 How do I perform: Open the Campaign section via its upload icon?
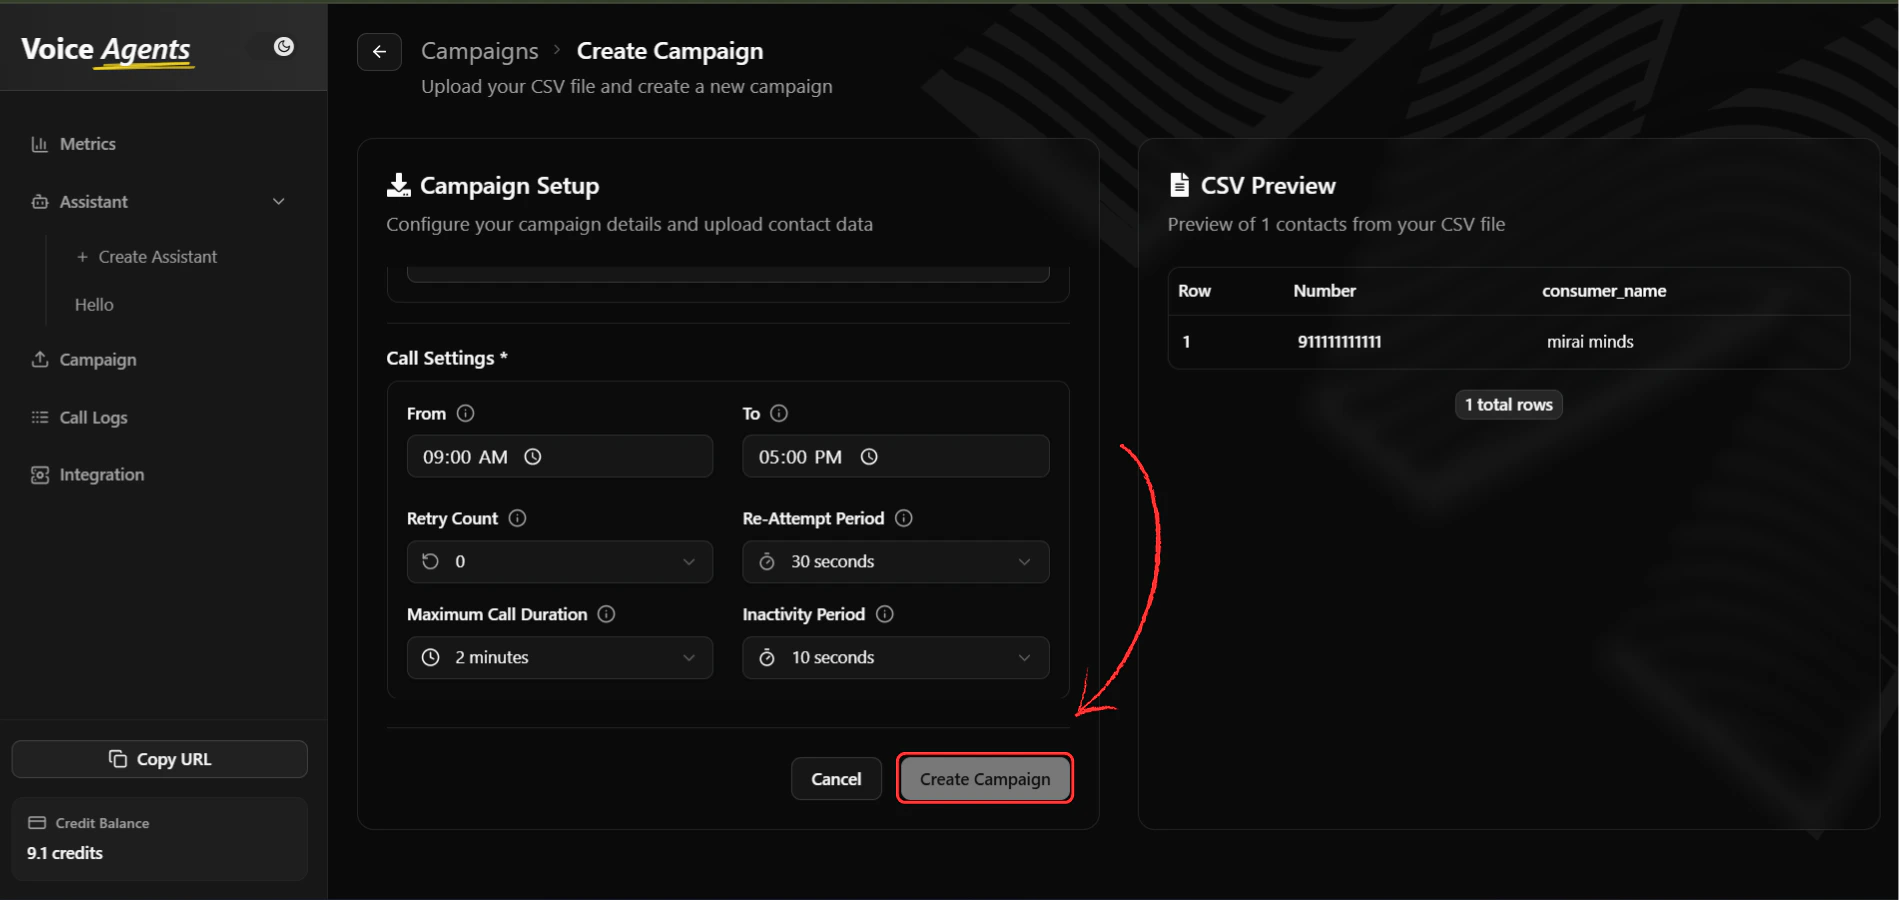coord(39,359)
